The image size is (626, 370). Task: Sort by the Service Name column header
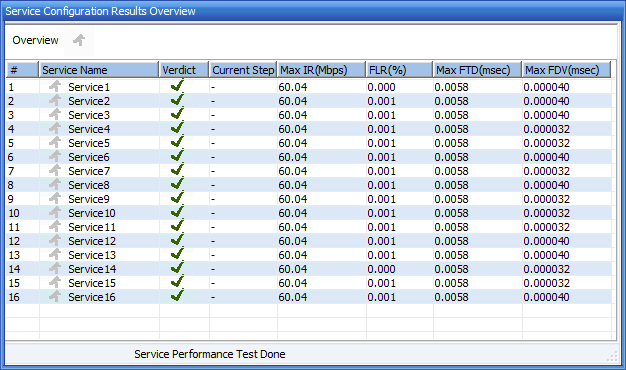click(99, 70)
